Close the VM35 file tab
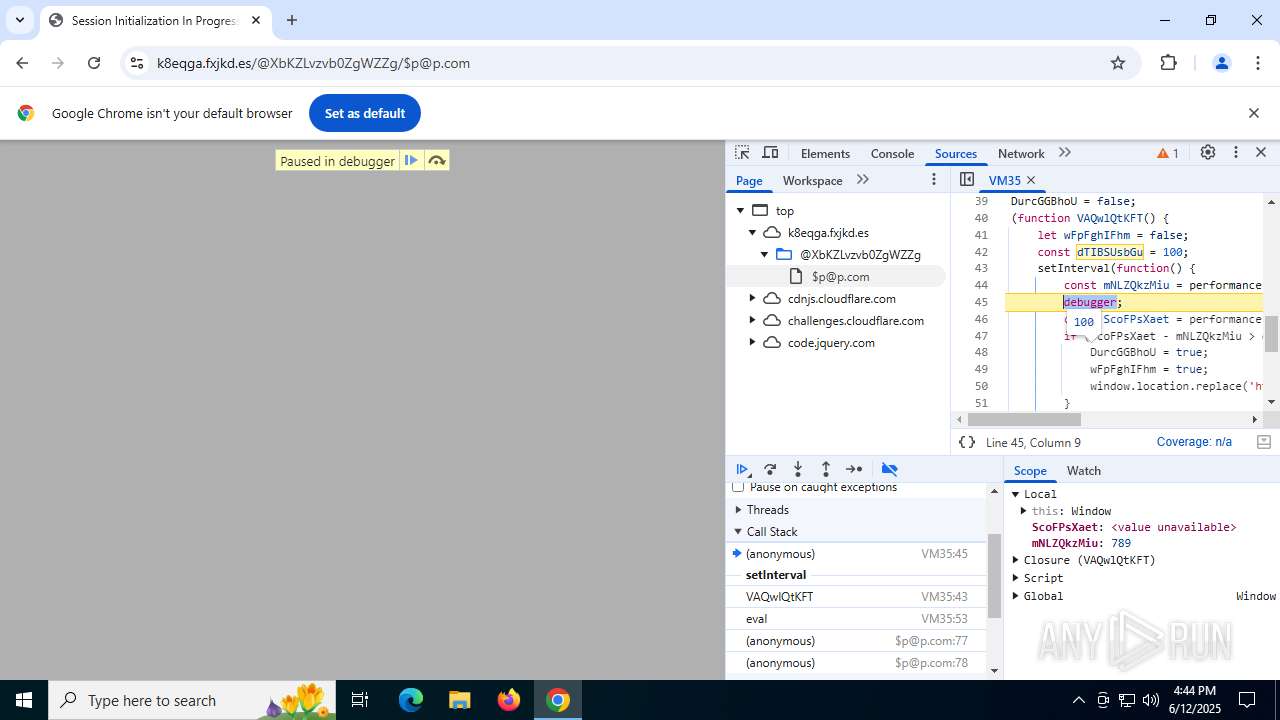Viewport: 1280px width, 720px height. (x=1031, y=180)
